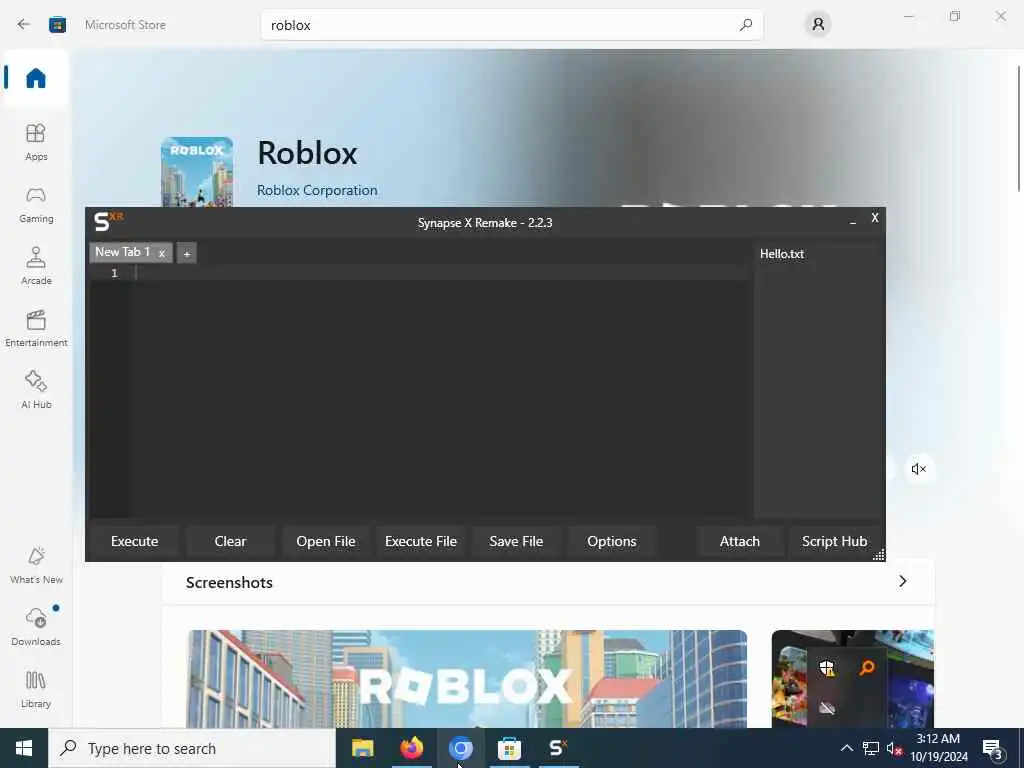Open the first Roblox screenshot thumbnail
The height and width of the screenshot is (768, 1024).
467,679
